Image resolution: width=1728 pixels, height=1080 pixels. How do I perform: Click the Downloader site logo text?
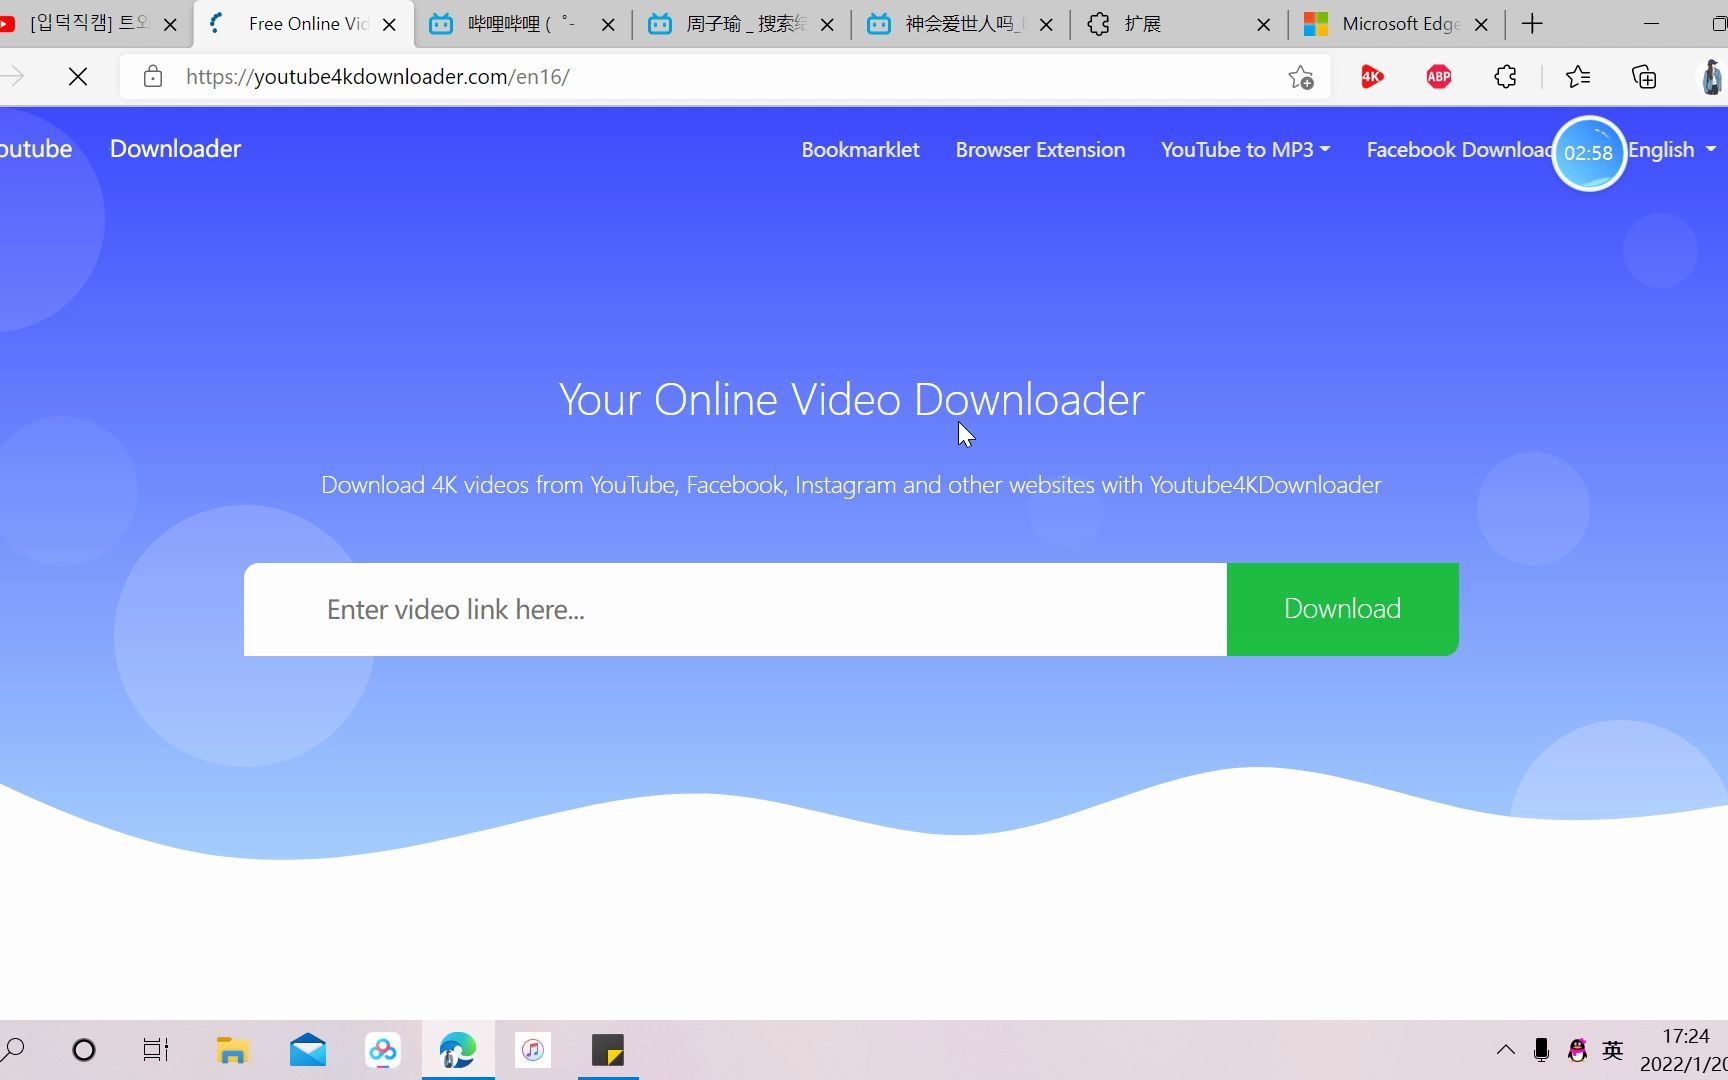[x=175, y=149]
